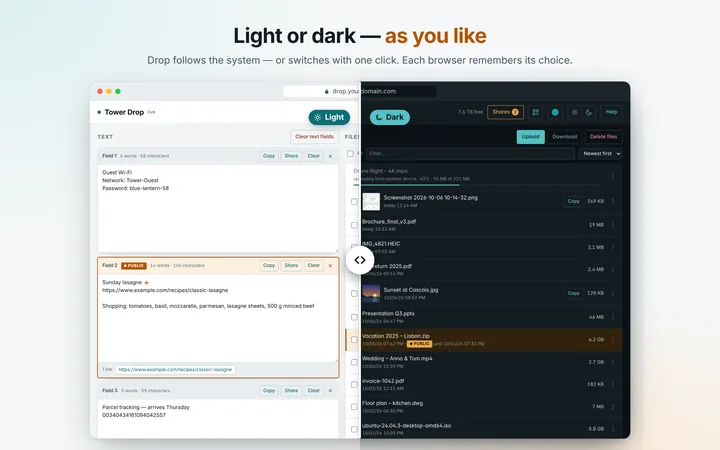Click the Download button

point(564,136)
